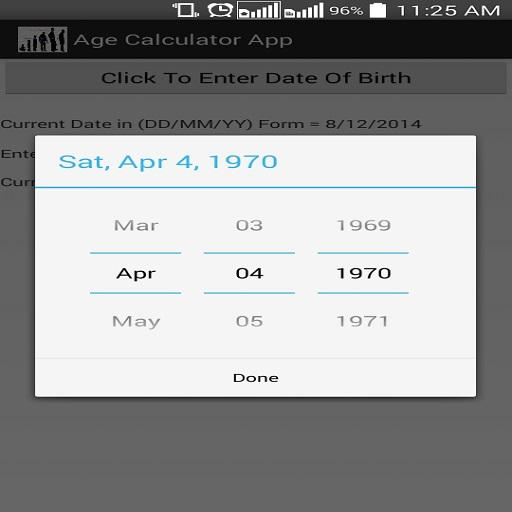
Task: Tap the screen rotation status icon
Action: 186,10
